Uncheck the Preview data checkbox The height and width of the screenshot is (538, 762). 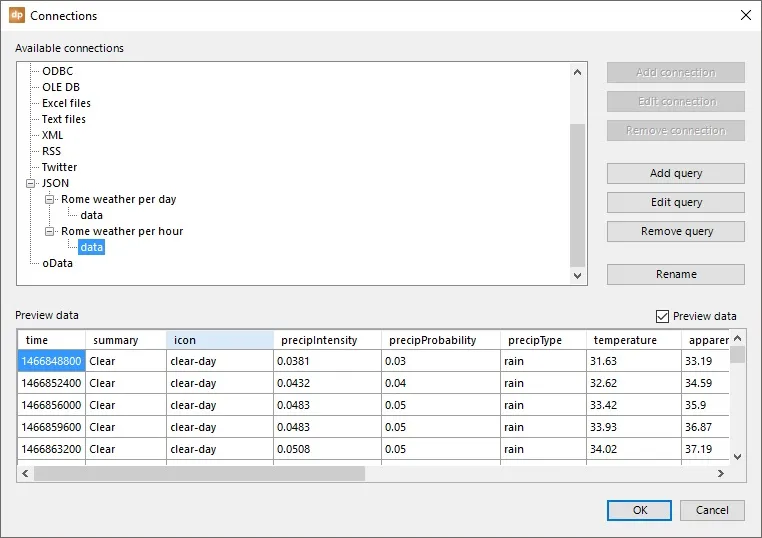coord(662,316)
